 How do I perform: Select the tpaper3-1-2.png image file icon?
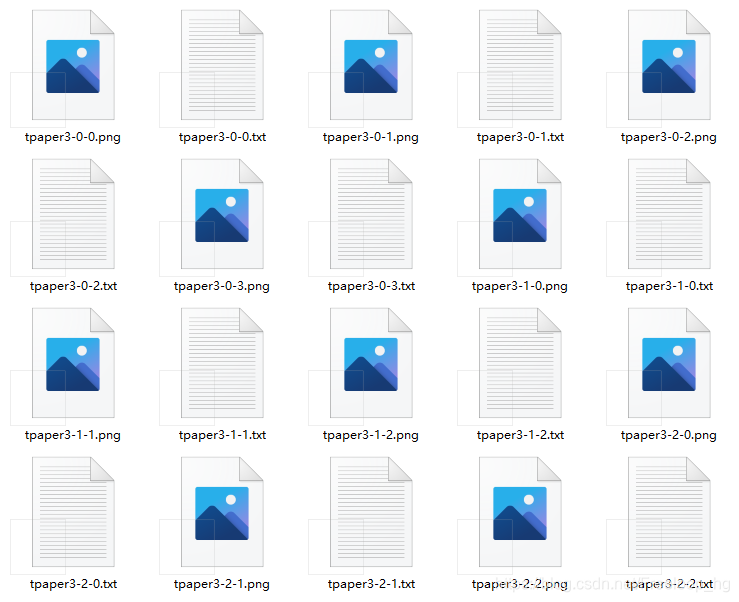point(371,363)
